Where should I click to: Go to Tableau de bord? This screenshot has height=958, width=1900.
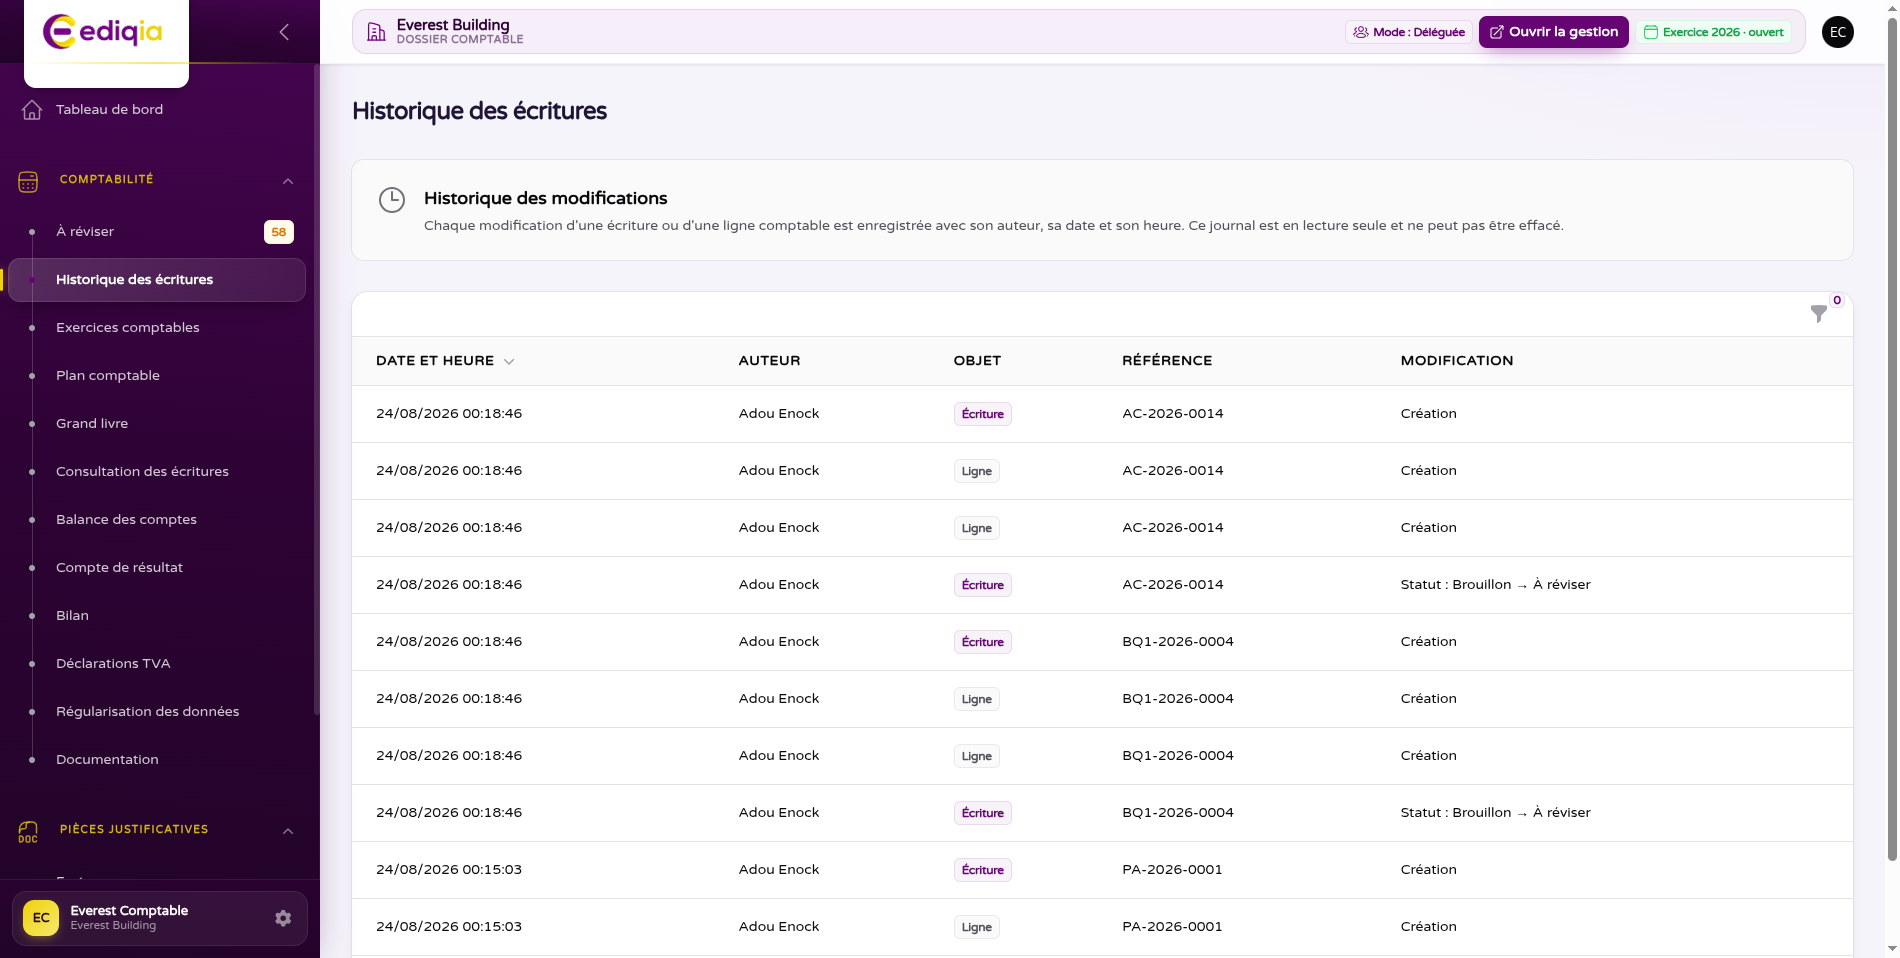(x=109, y=110)
